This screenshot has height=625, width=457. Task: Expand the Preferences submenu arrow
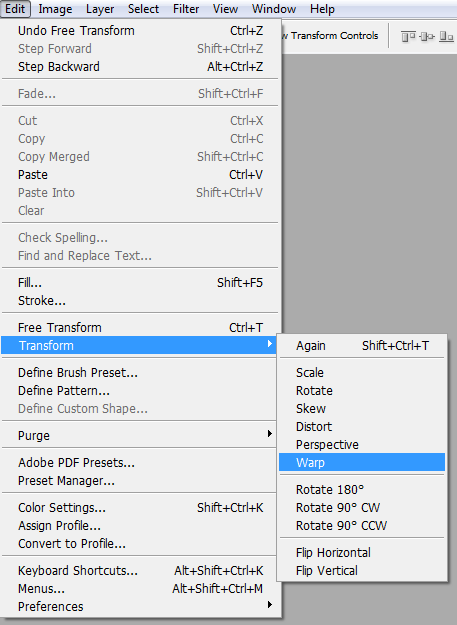click(x=270, y=604)
